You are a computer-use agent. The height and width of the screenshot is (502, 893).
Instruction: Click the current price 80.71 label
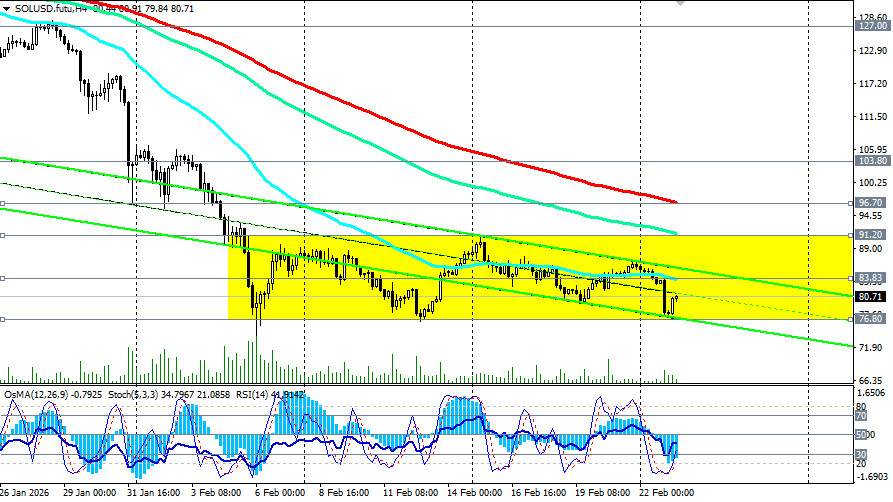coord(872,296)
